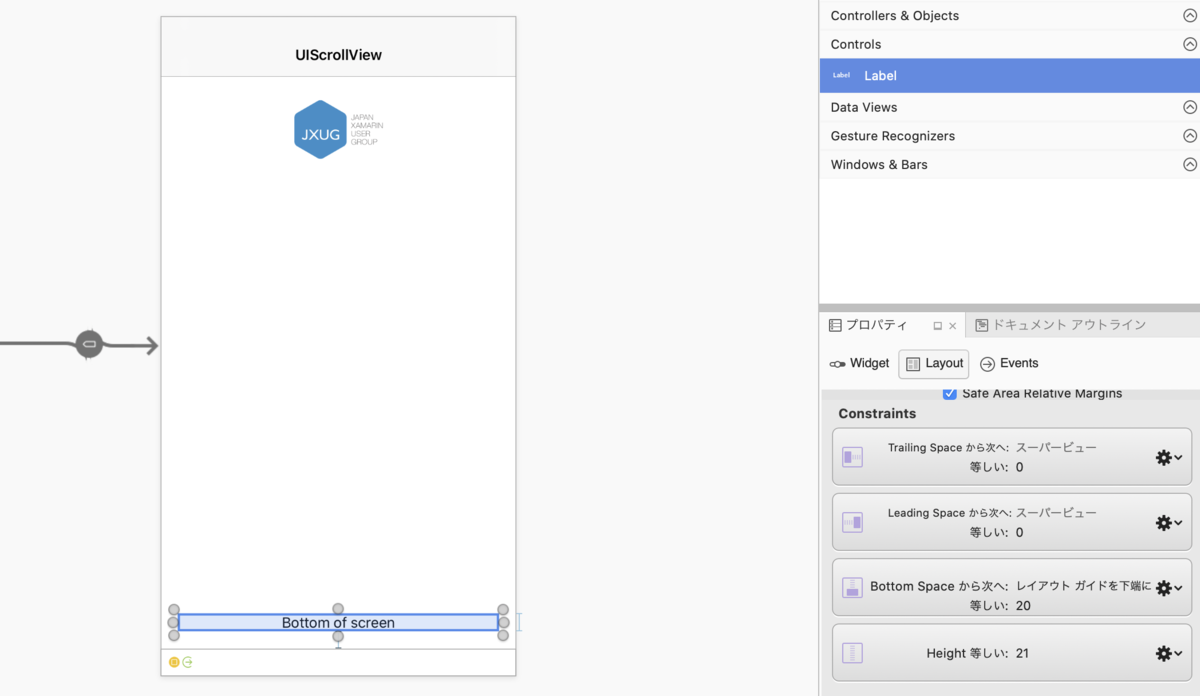This screenshot has width=1200, height=696.
Task: Select the Layout properties tab
Action: 934,364
